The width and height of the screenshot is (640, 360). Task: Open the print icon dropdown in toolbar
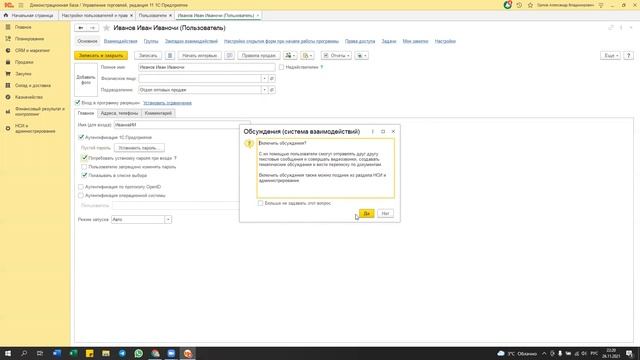(x=361, y=56)
